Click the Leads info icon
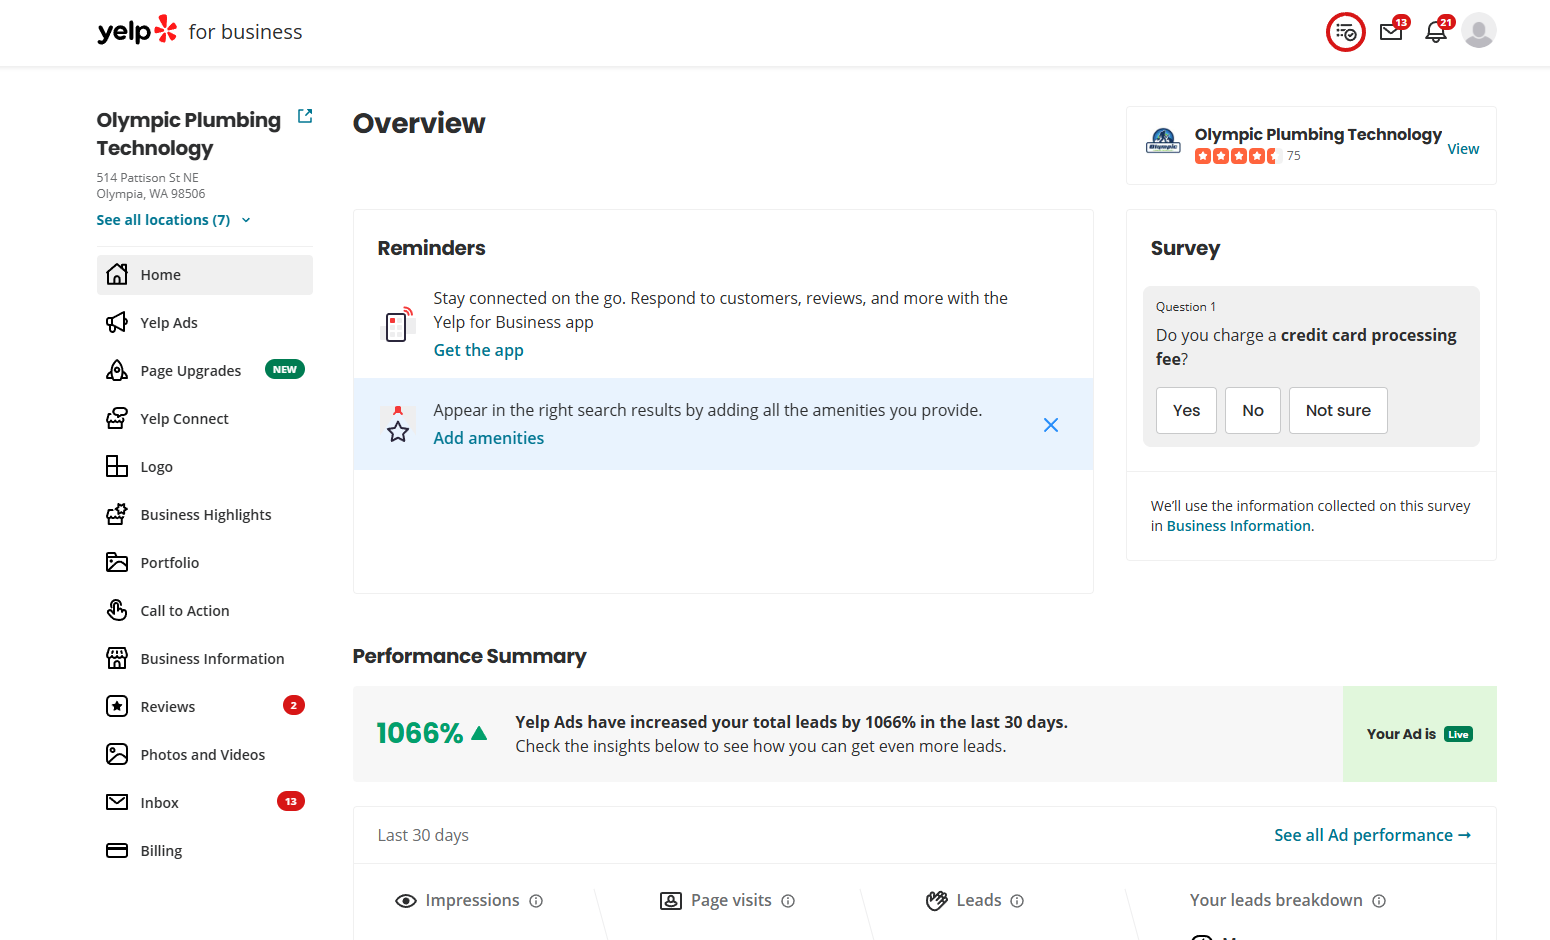 [x=1017, y=901]
